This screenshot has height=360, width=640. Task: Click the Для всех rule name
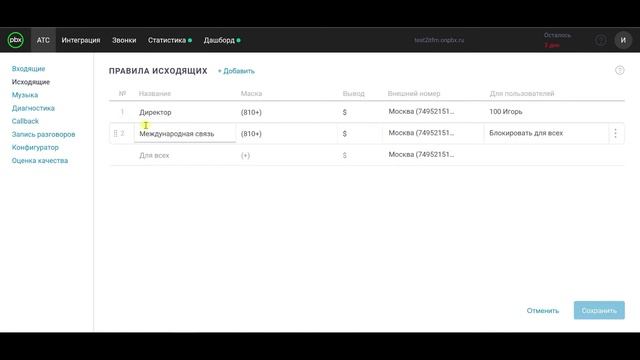154,155
